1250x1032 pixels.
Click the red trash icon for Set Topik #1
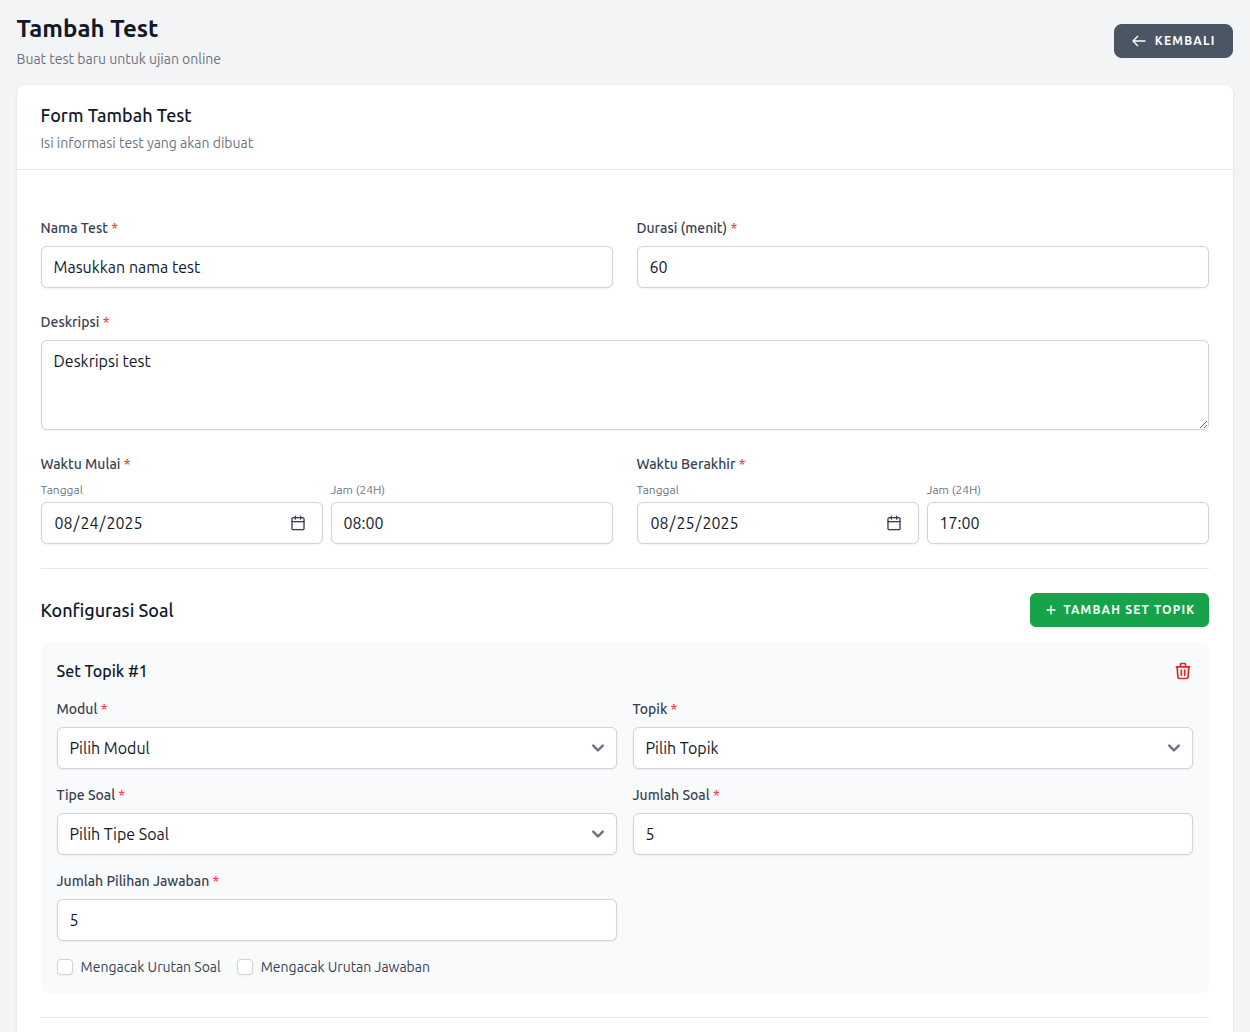point(1182,671)
